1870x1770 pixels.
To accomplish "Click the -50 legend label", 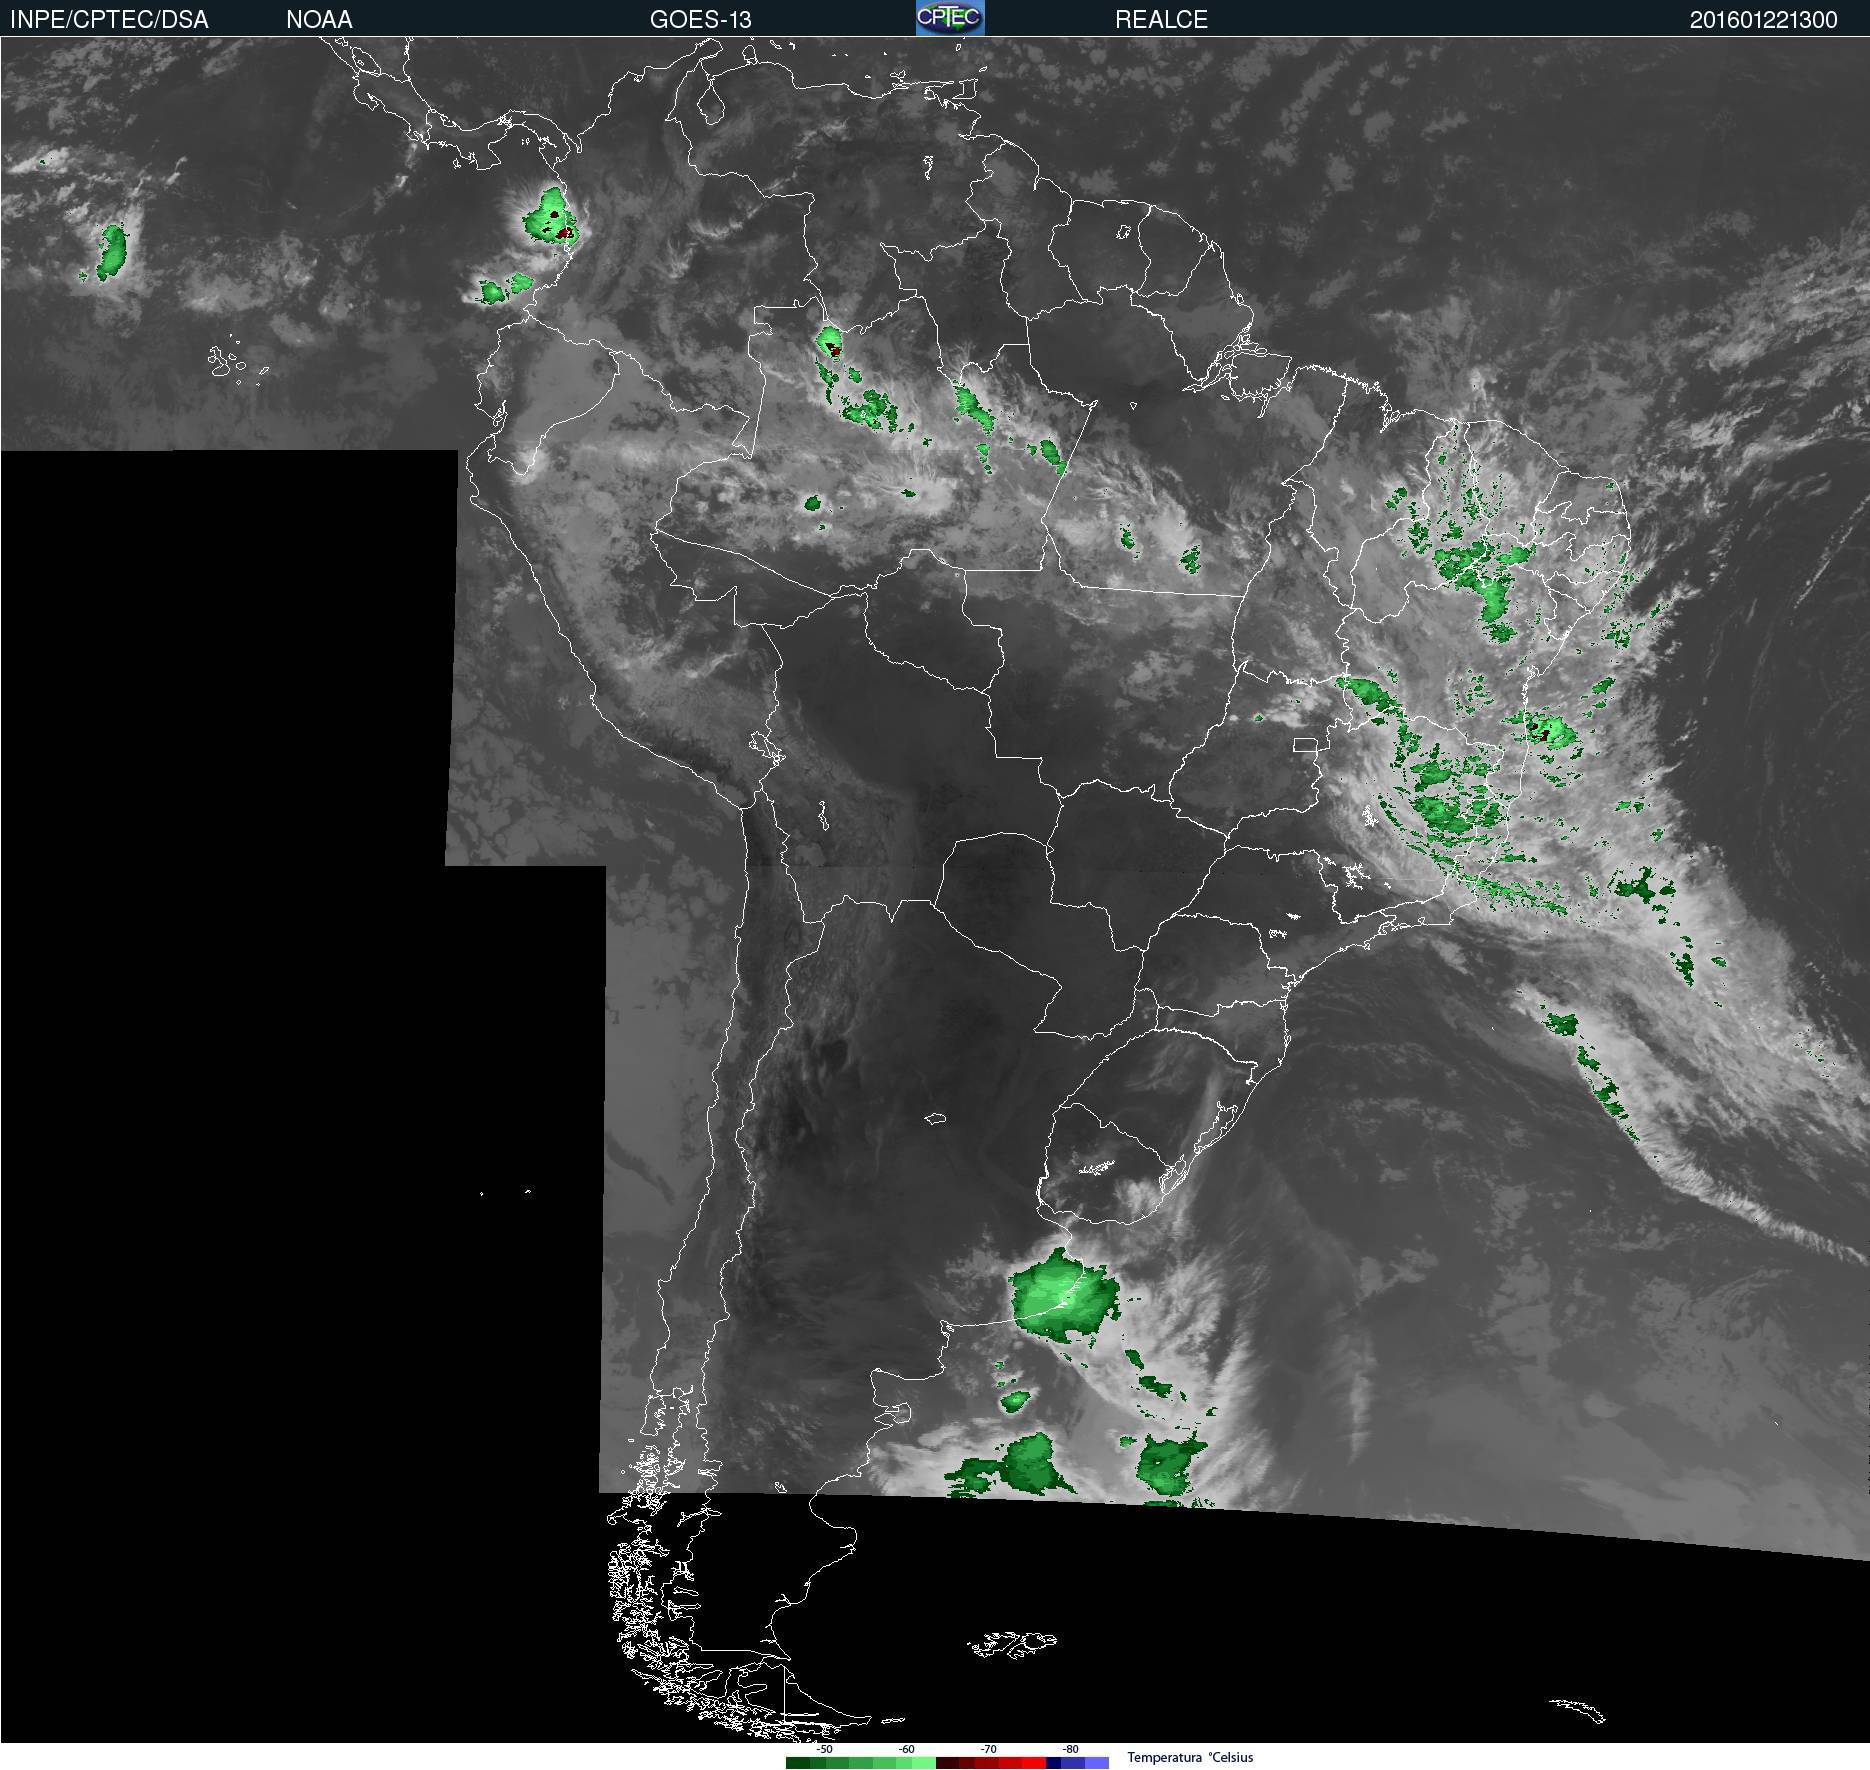I will [824, 1749].
